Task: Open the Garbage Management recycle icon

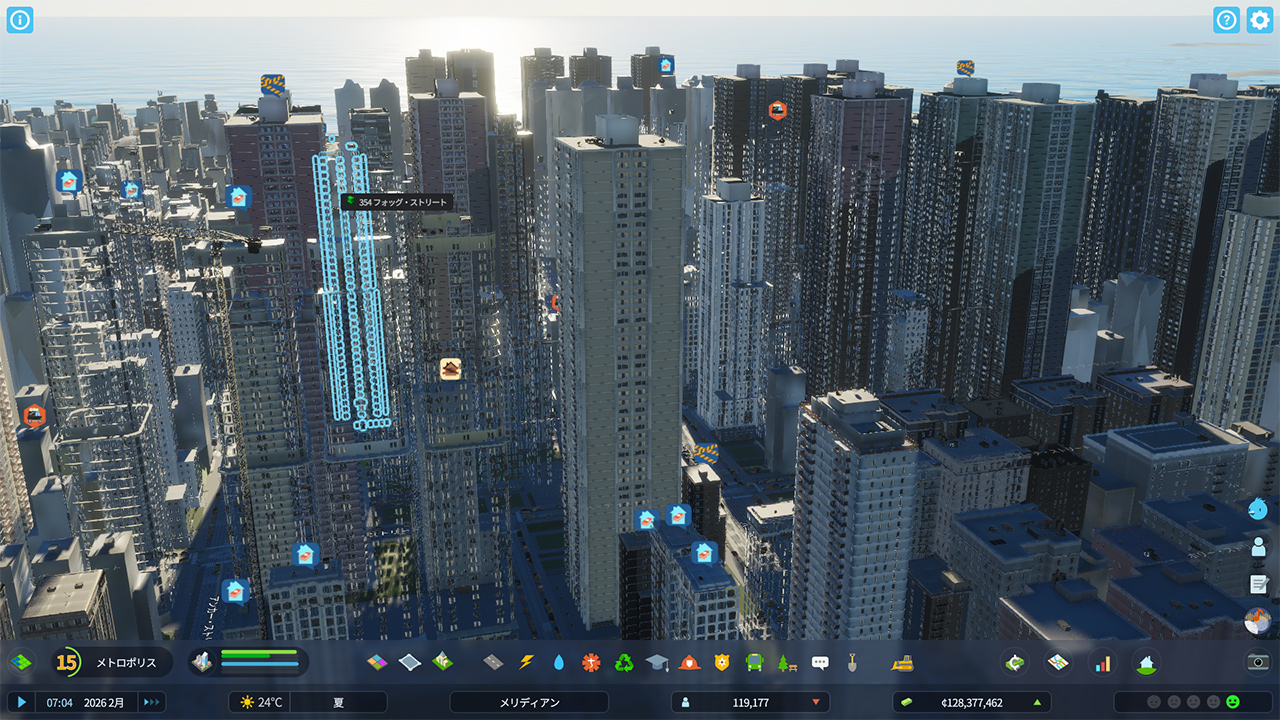Action: click(624, 662)
